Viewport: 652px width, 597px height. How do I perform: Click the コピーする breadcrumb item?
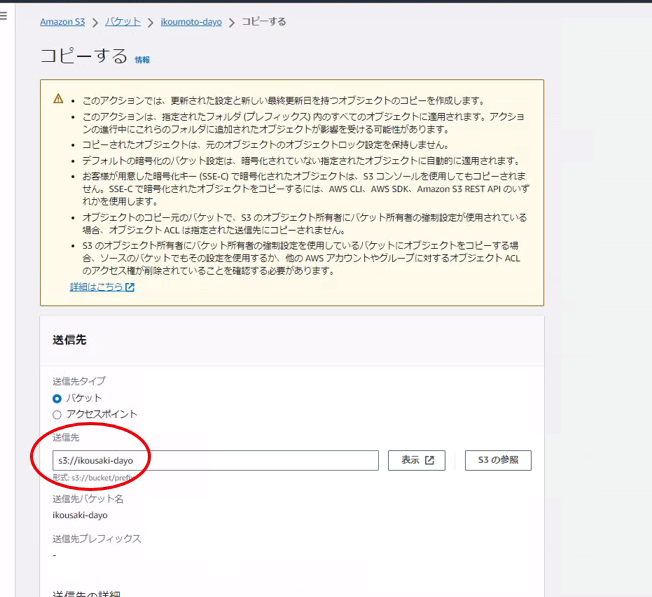tap(263, 21)
